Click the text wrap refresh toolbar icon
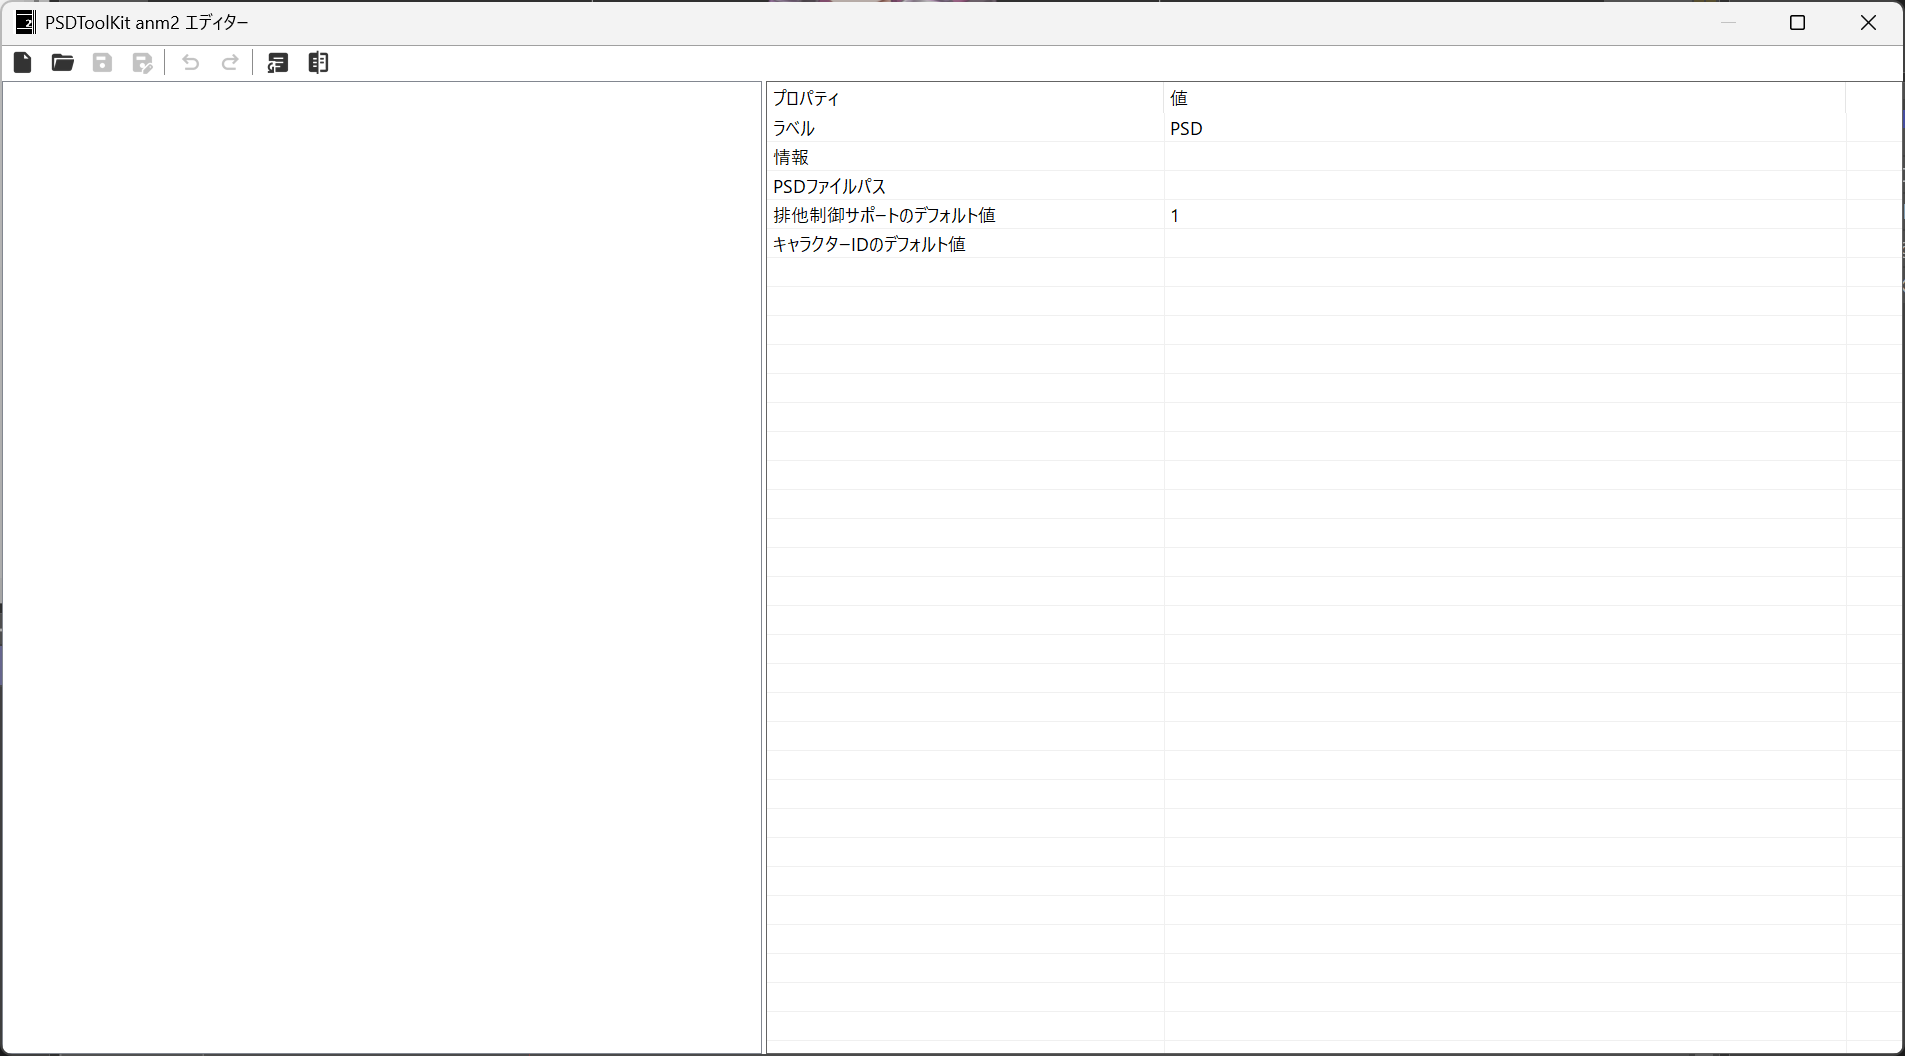This screenshot has height=1056, width=1905. pos(278,63)
